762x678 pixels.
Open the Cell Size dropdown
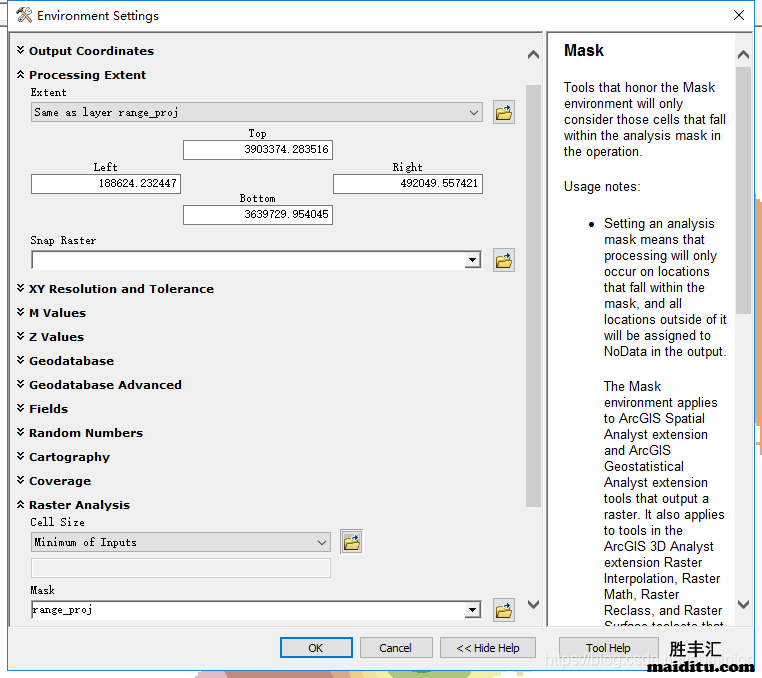point(322,542)
